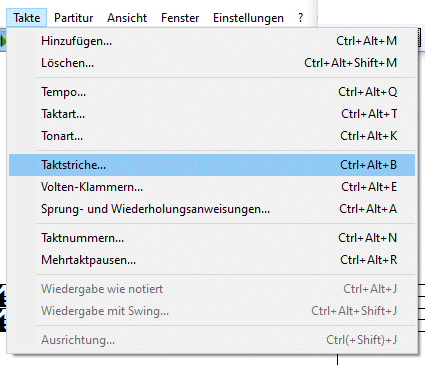
Task: Click the disabled Wiedergabe wie notiert entry
Action: click(212, 289)
